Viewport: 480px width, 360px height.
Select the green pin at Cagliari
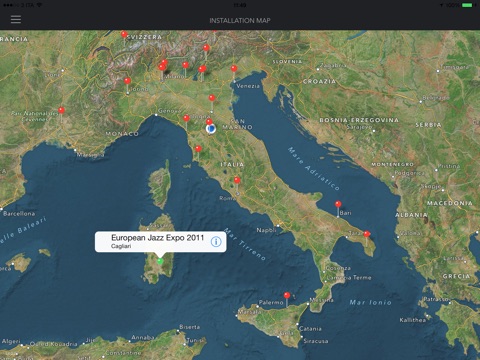(x=160, y=261)
